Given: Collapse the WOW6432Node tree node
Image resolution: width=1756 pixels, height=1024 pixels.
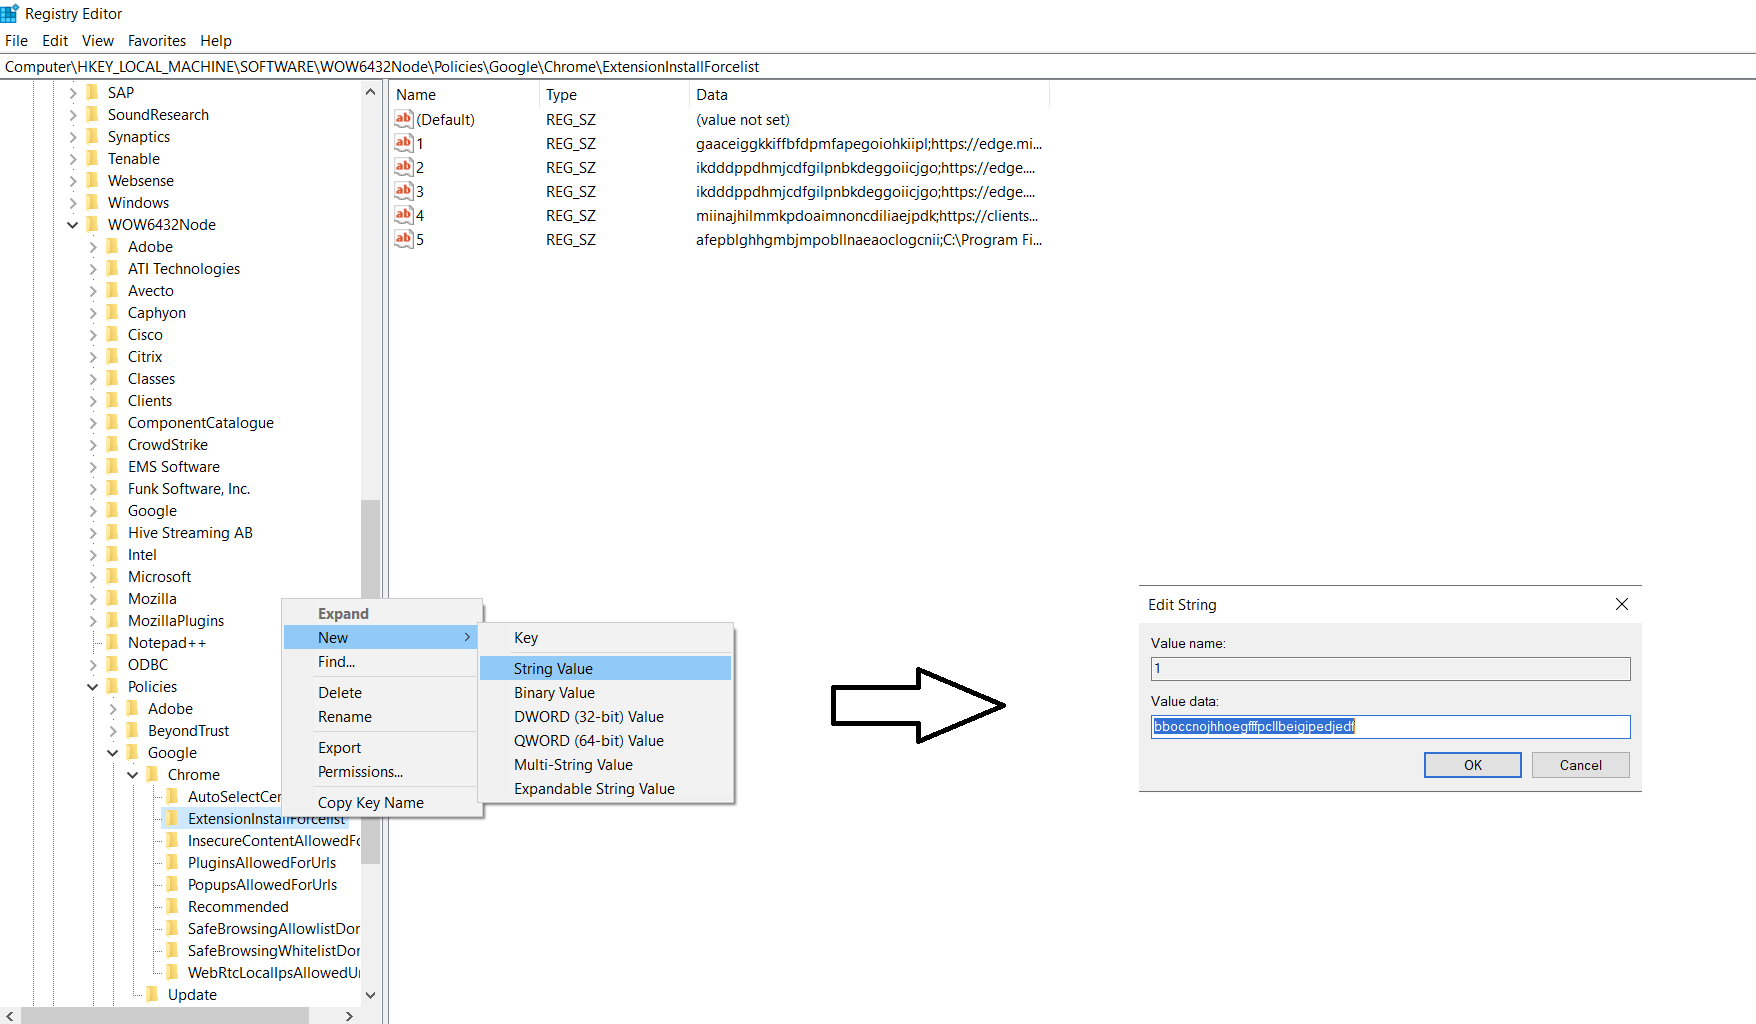Looking at the screenshot, I should (x=72, y=224).
